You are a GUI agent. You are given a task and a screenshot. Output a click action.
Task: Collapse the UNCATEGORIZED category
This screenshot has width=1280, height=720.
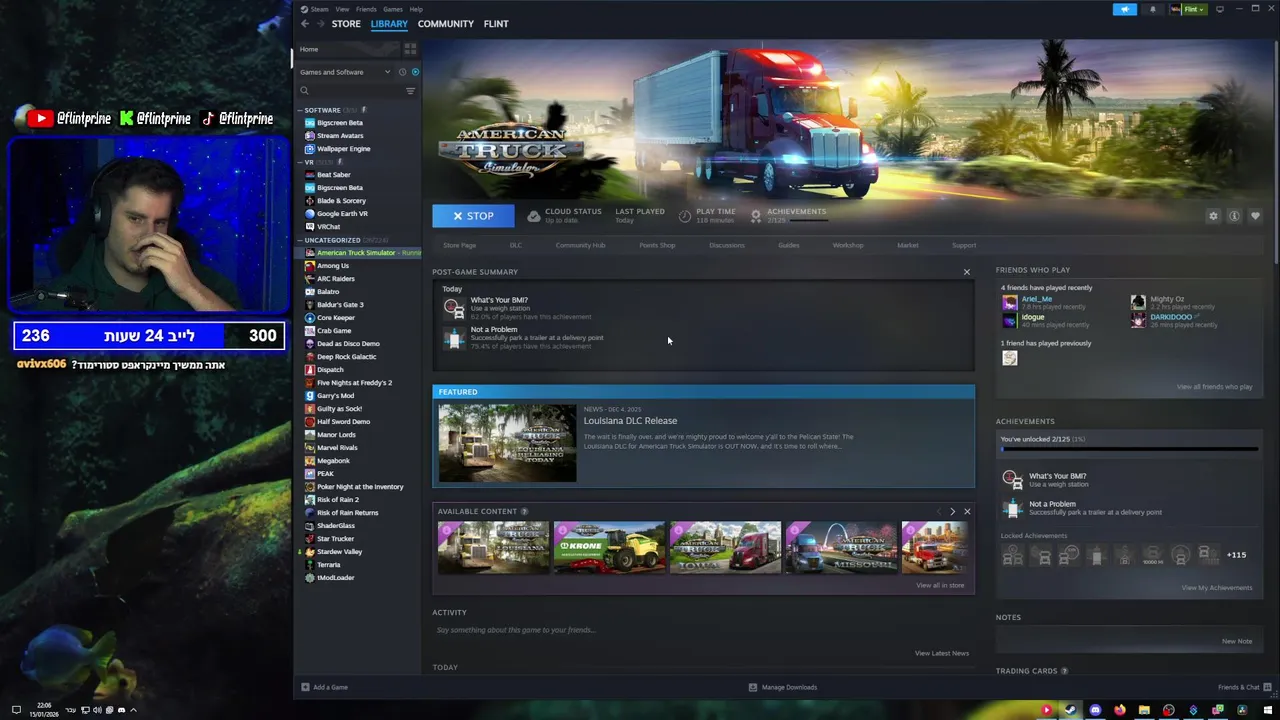[x=299, y=240]
